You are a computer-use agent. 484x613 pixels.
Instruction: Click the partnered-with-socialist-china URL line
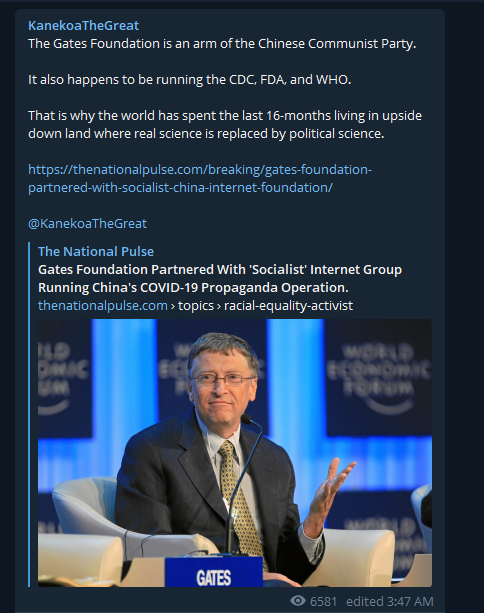point(180,187)
